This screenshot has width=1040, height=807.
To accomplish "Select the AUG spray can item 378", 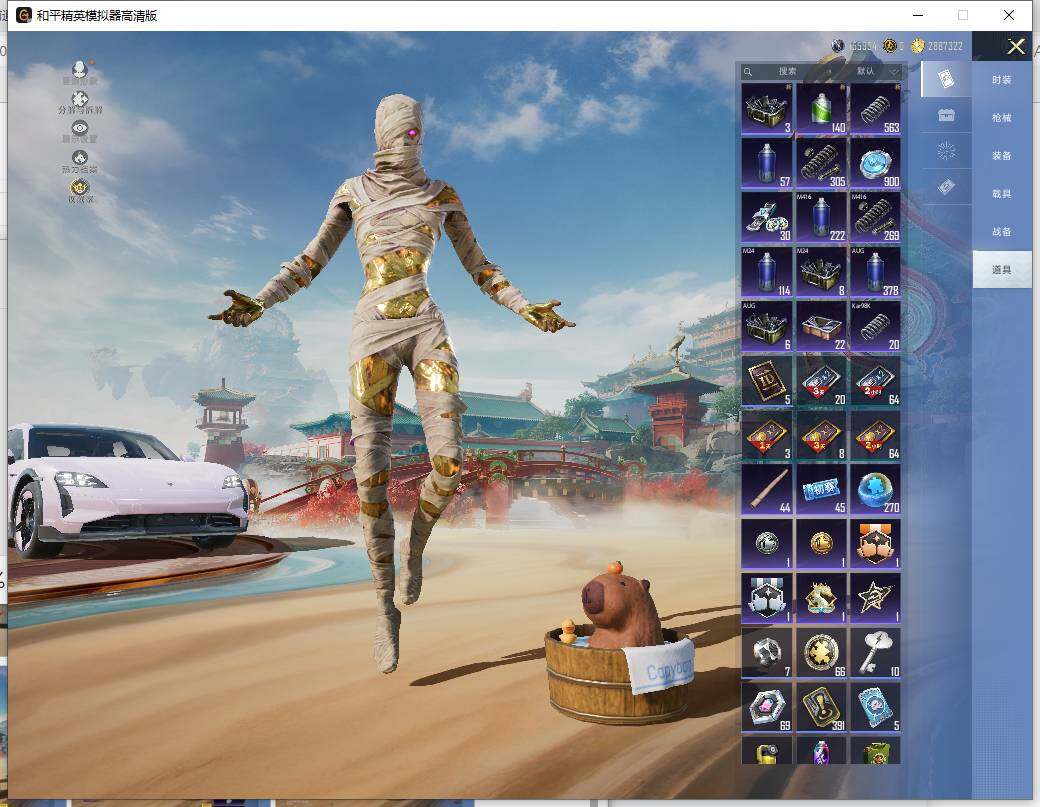I will (x=876, y=273).
